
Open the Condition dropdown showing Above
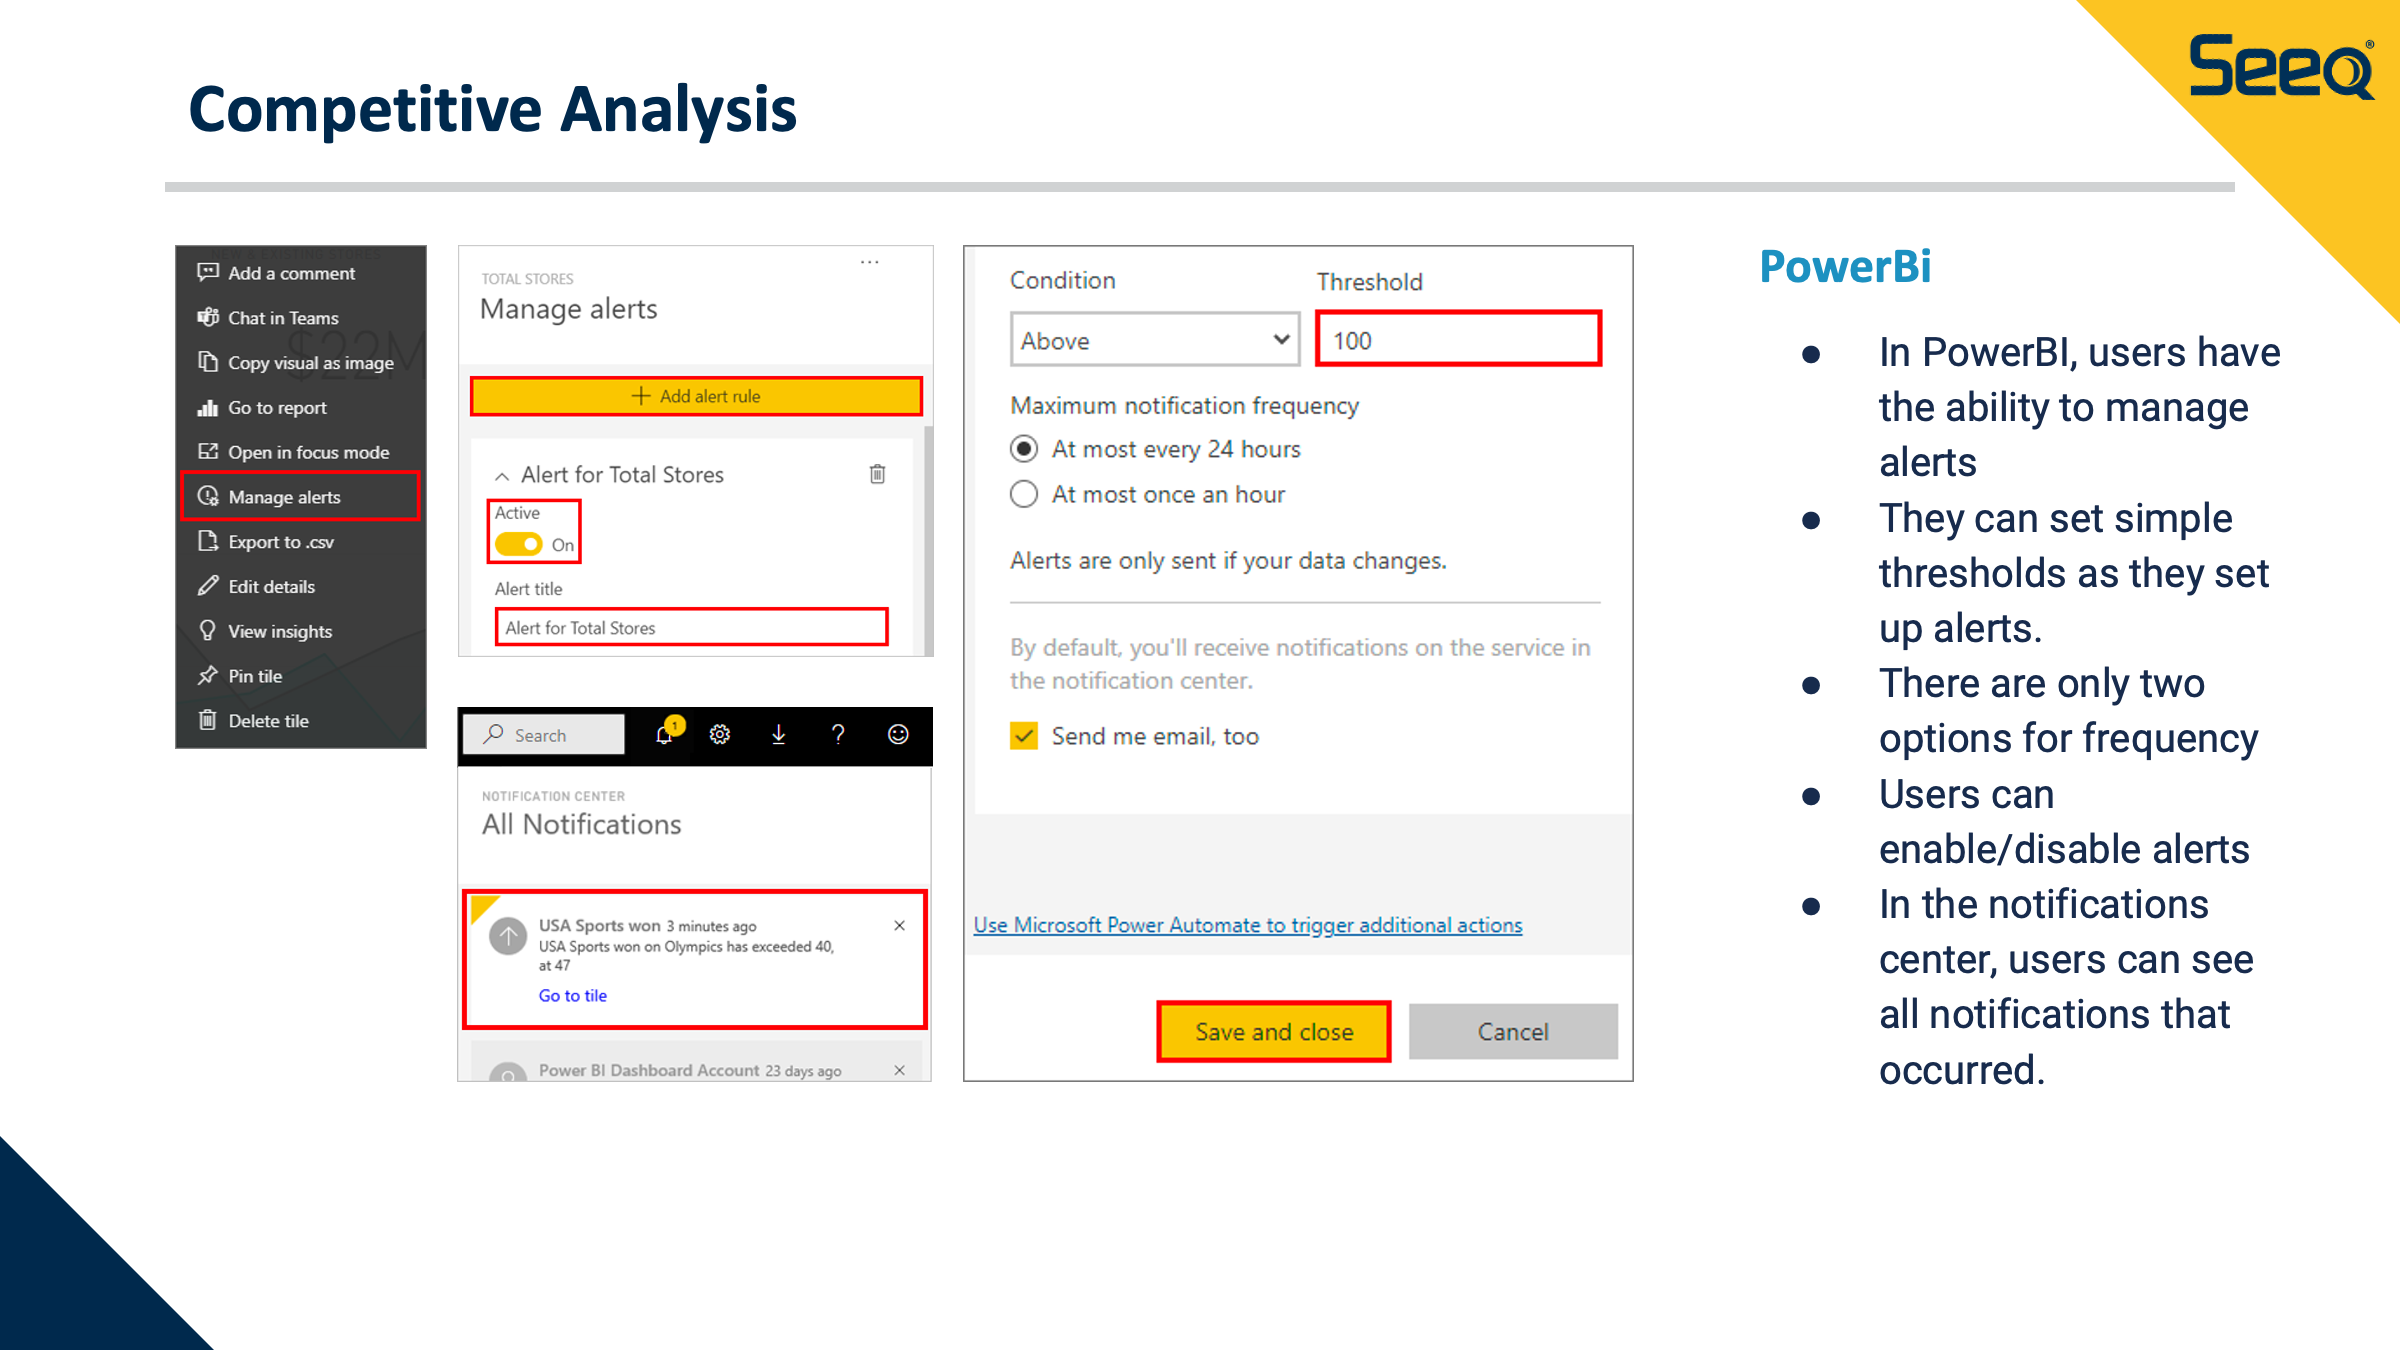[1154, 340]
